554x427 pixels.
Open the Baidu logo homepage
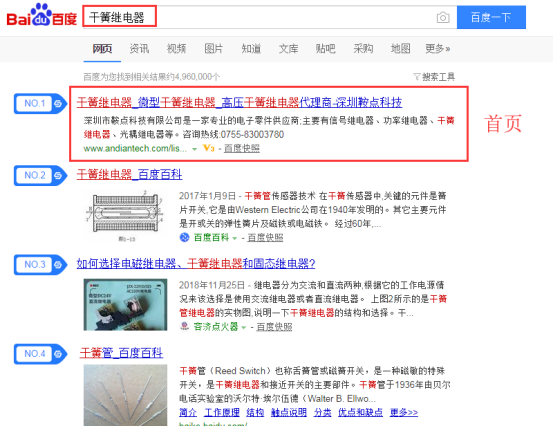[x=42, y=15]
